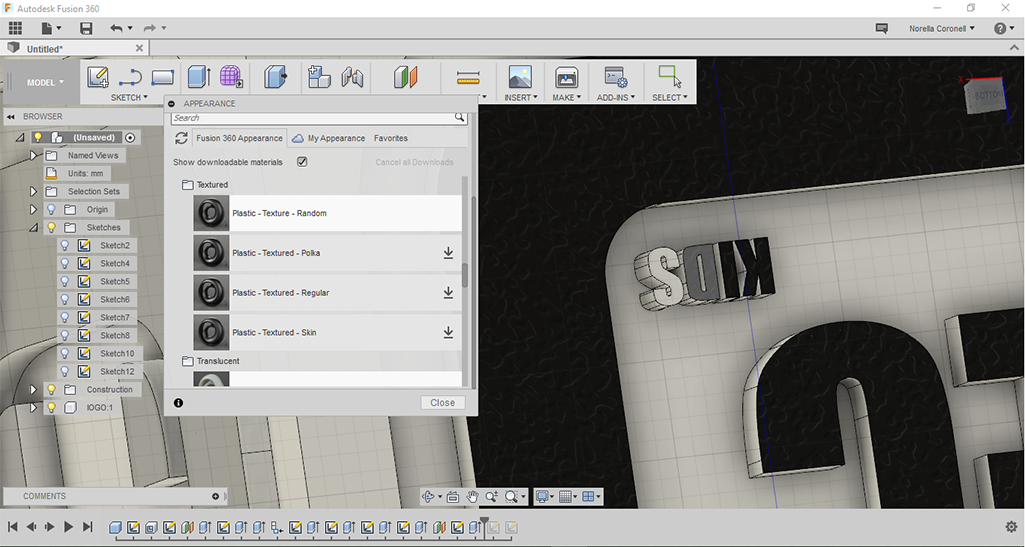Open the Create Form purple icon
The width and height of the screenshot is (1025, 547).
coord(231,77)
